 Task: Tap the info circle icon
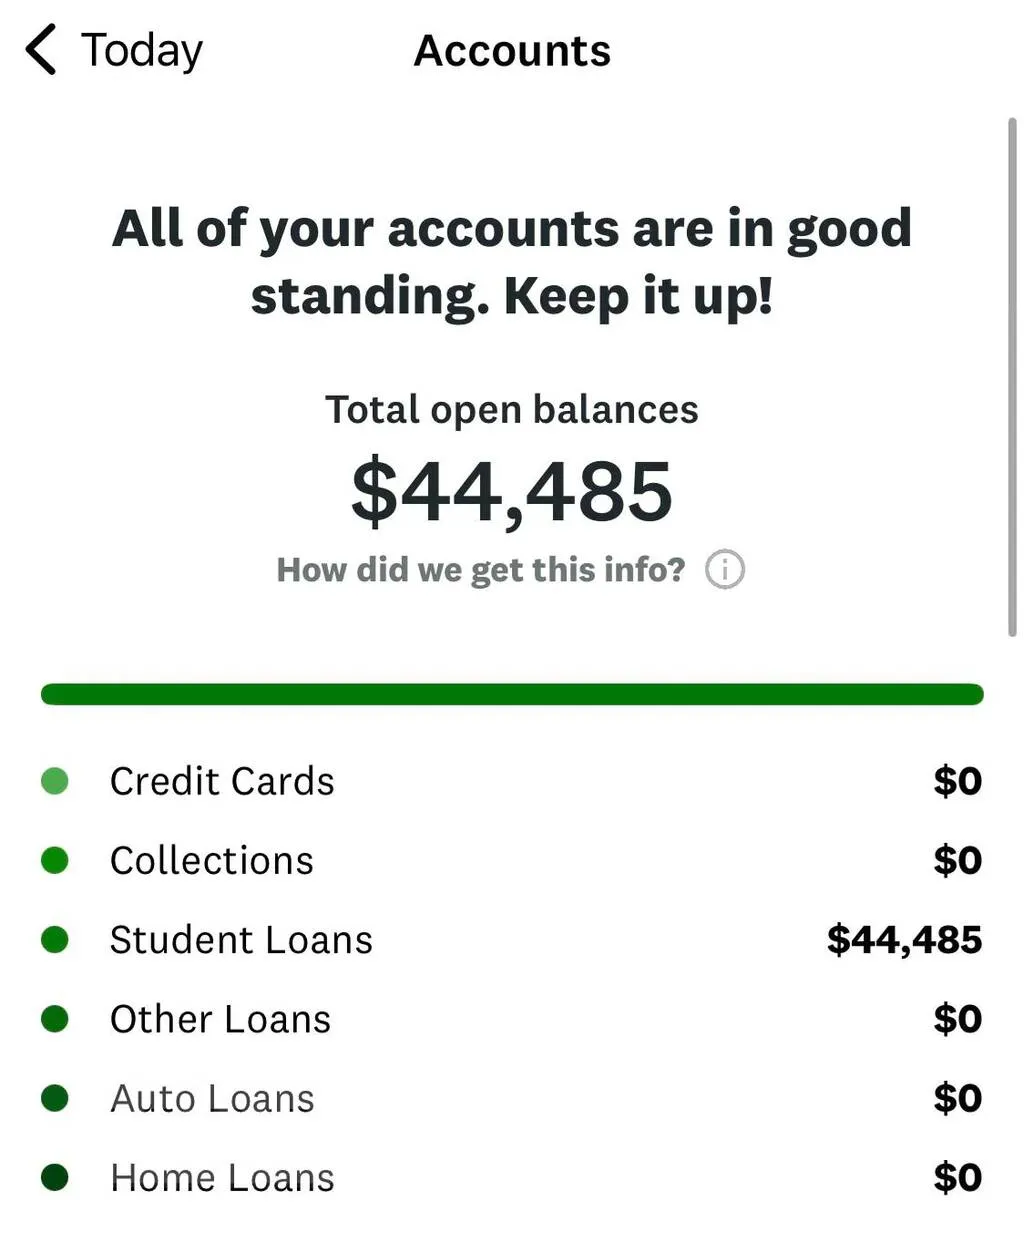point(725,570)
